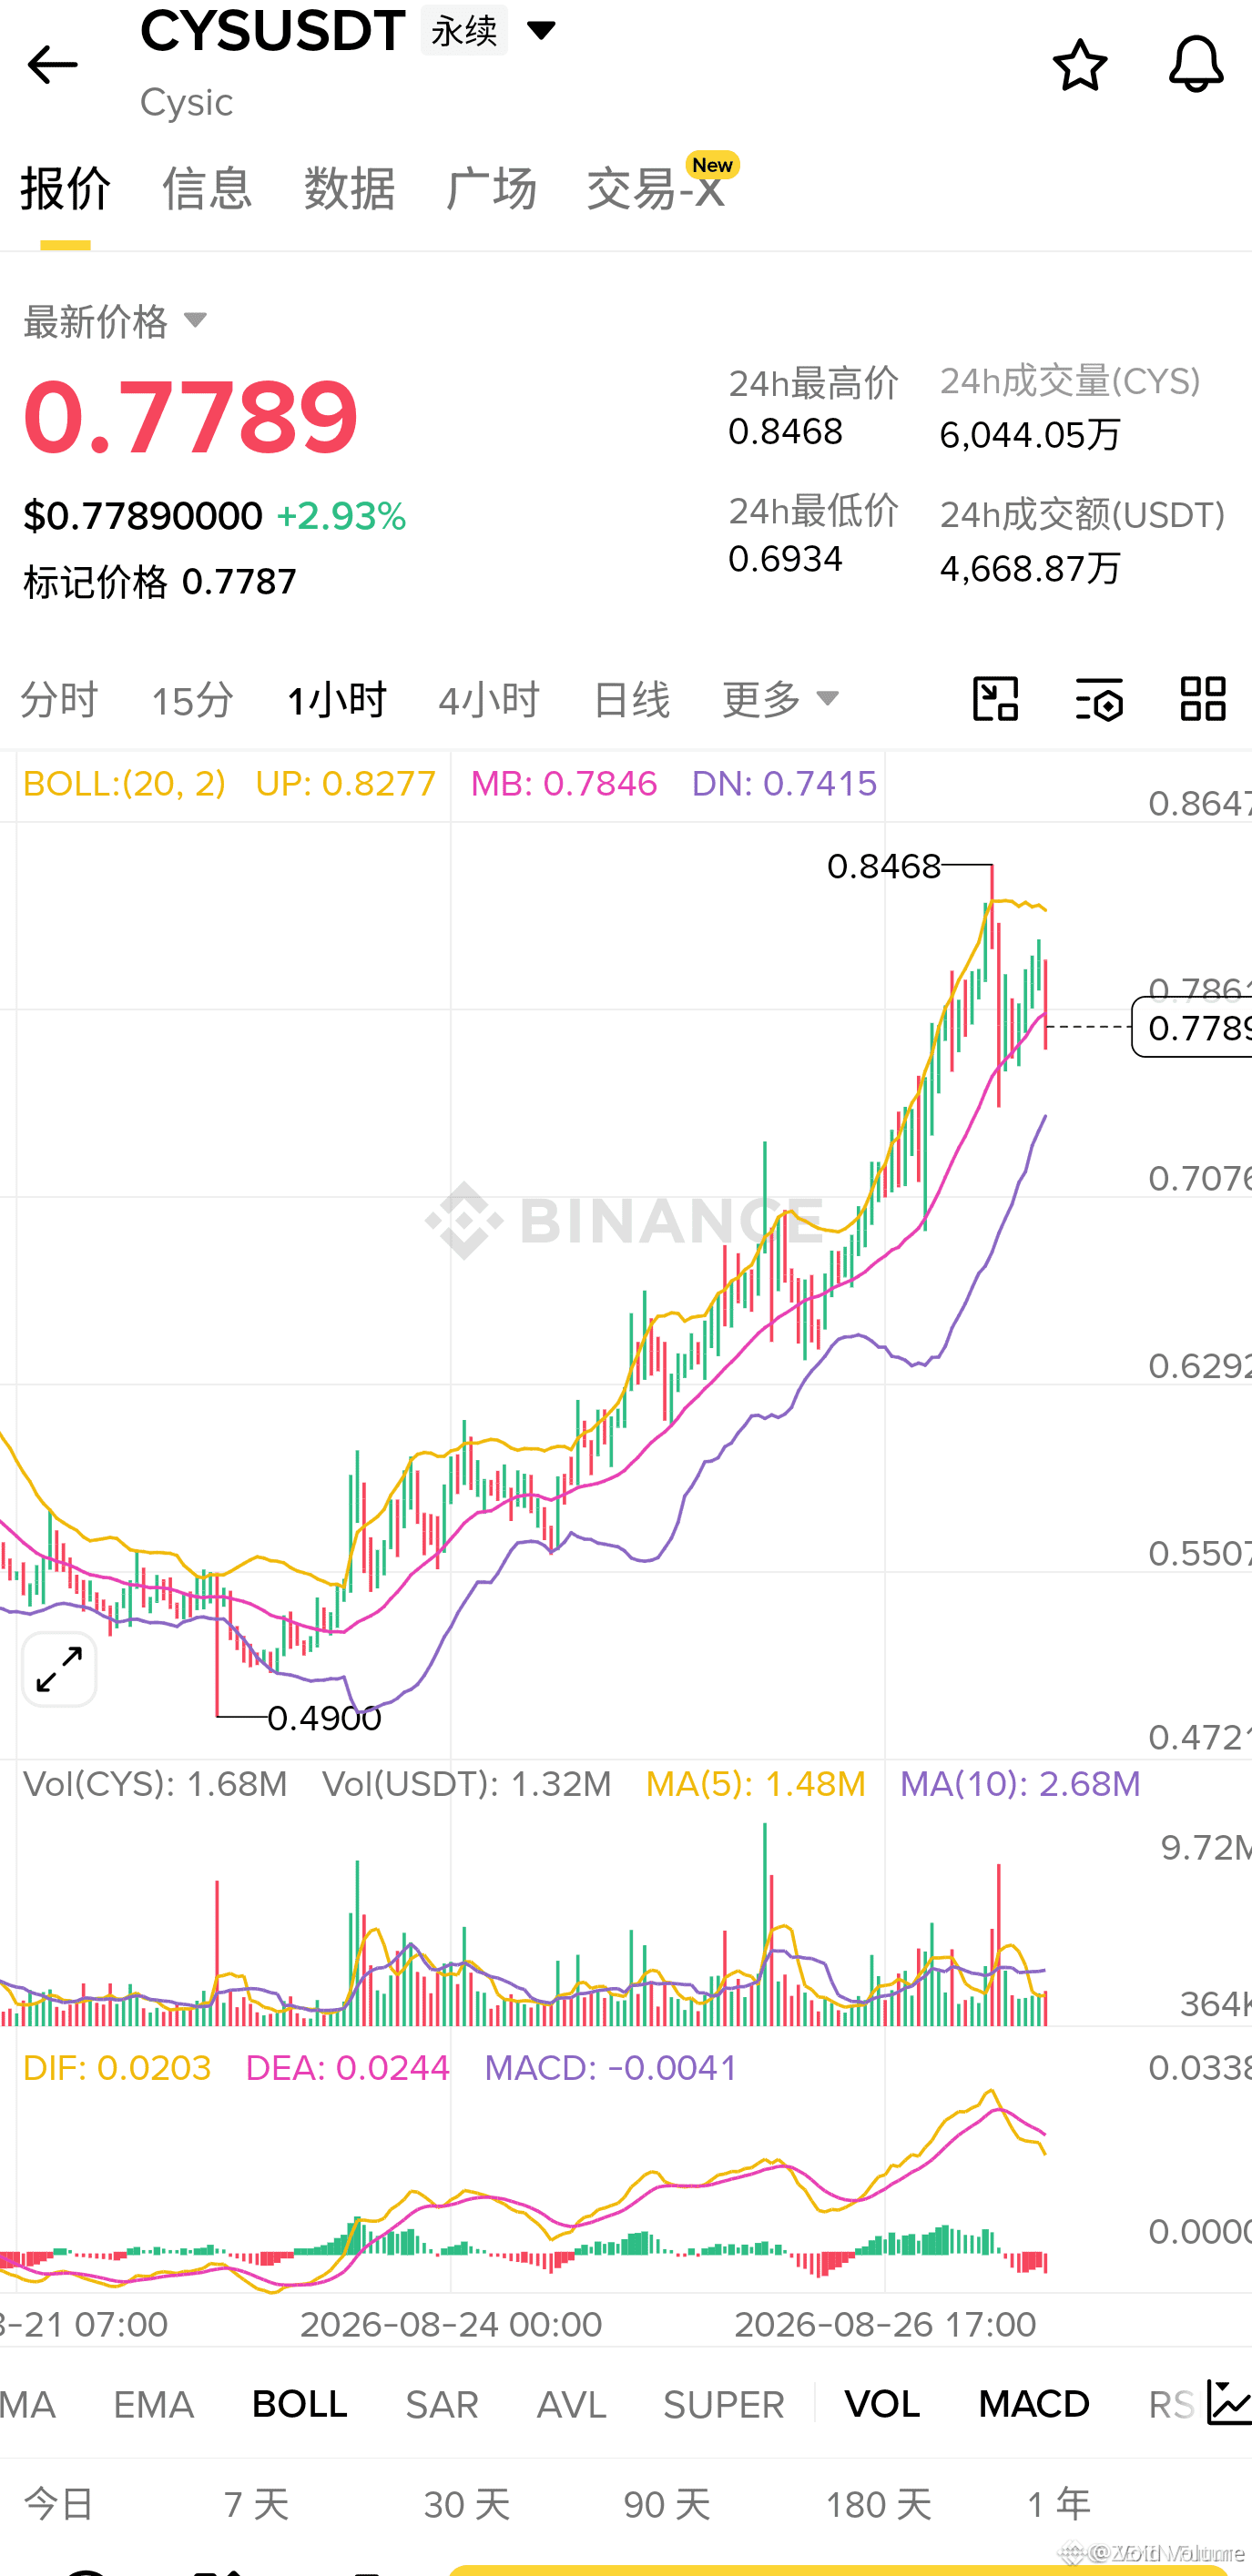Image resolution: width=1252 pixels, height=2576 pixels.
Task: Tap the 24h最高价 value 0.8468
Action: click(x=785, y=432)
